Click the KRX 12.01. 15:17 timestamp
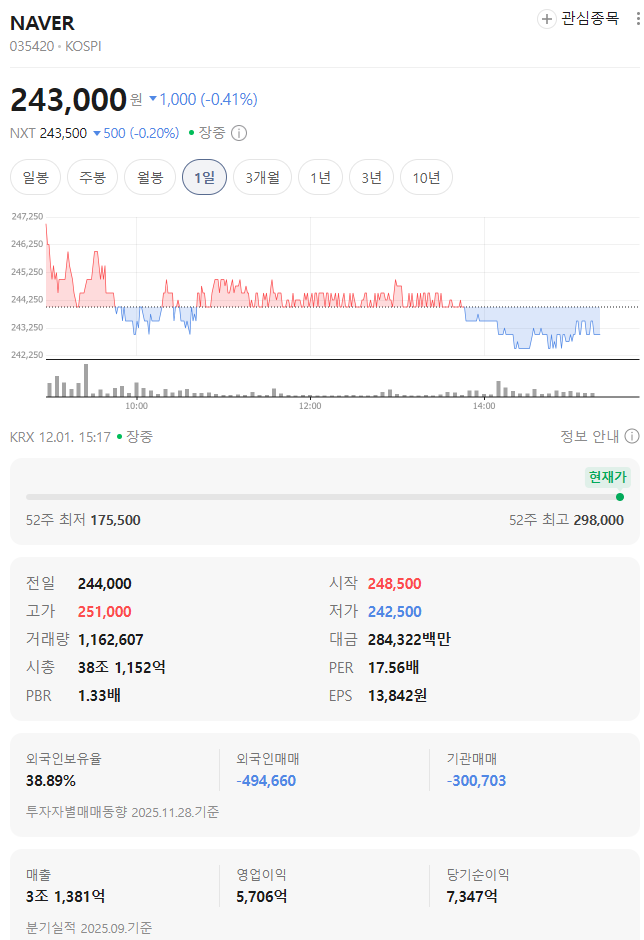Image resolution: width=644 pixels, height=940 pixels. click(60, 437)
